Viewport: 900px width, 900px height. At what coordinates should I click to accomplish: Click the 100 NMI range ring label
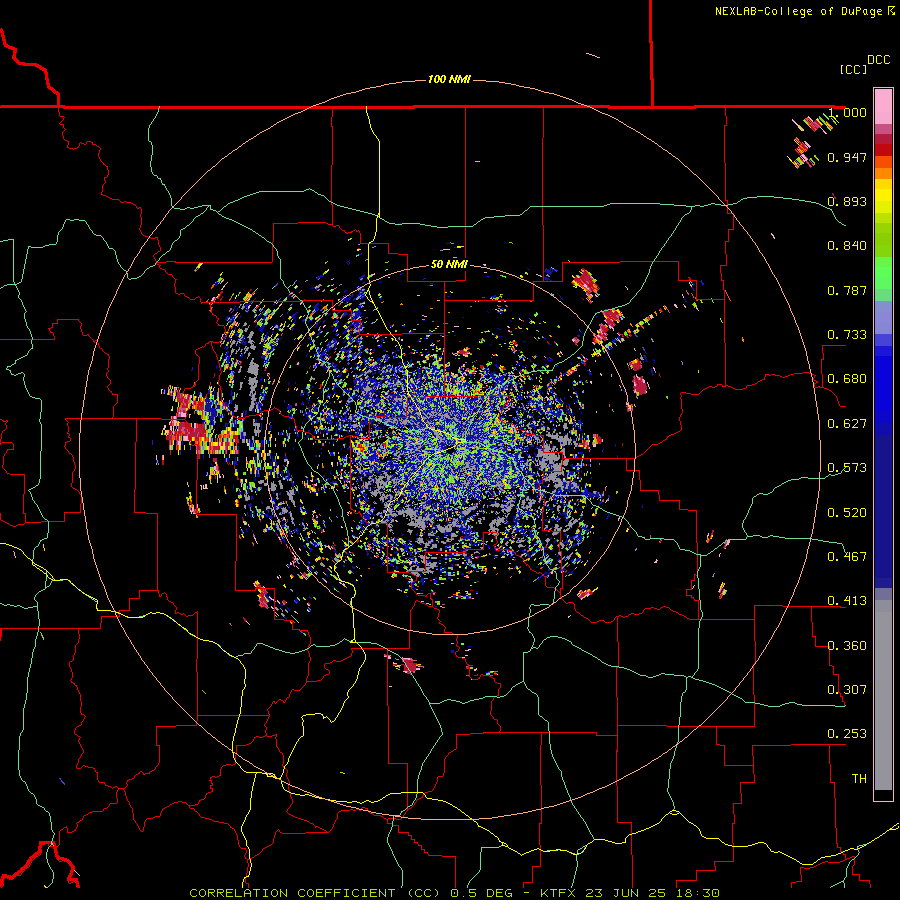[x=449, y=79]
